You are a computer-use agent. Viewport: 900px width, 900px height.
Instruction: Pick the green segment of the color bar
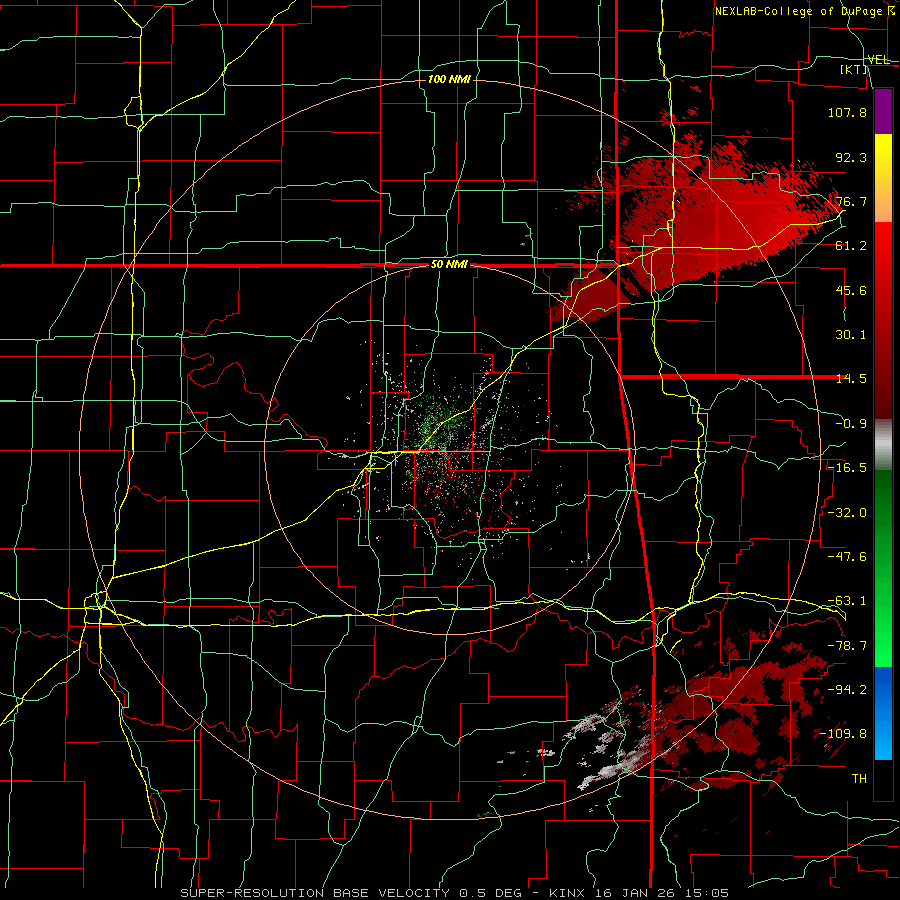point(883,568)
